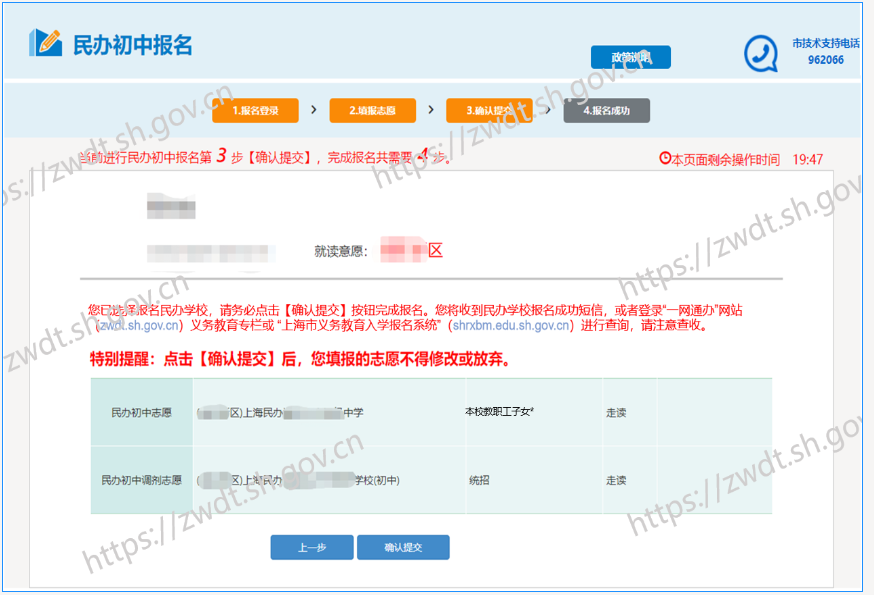Click the 民办初中志愿 row header

142,413
